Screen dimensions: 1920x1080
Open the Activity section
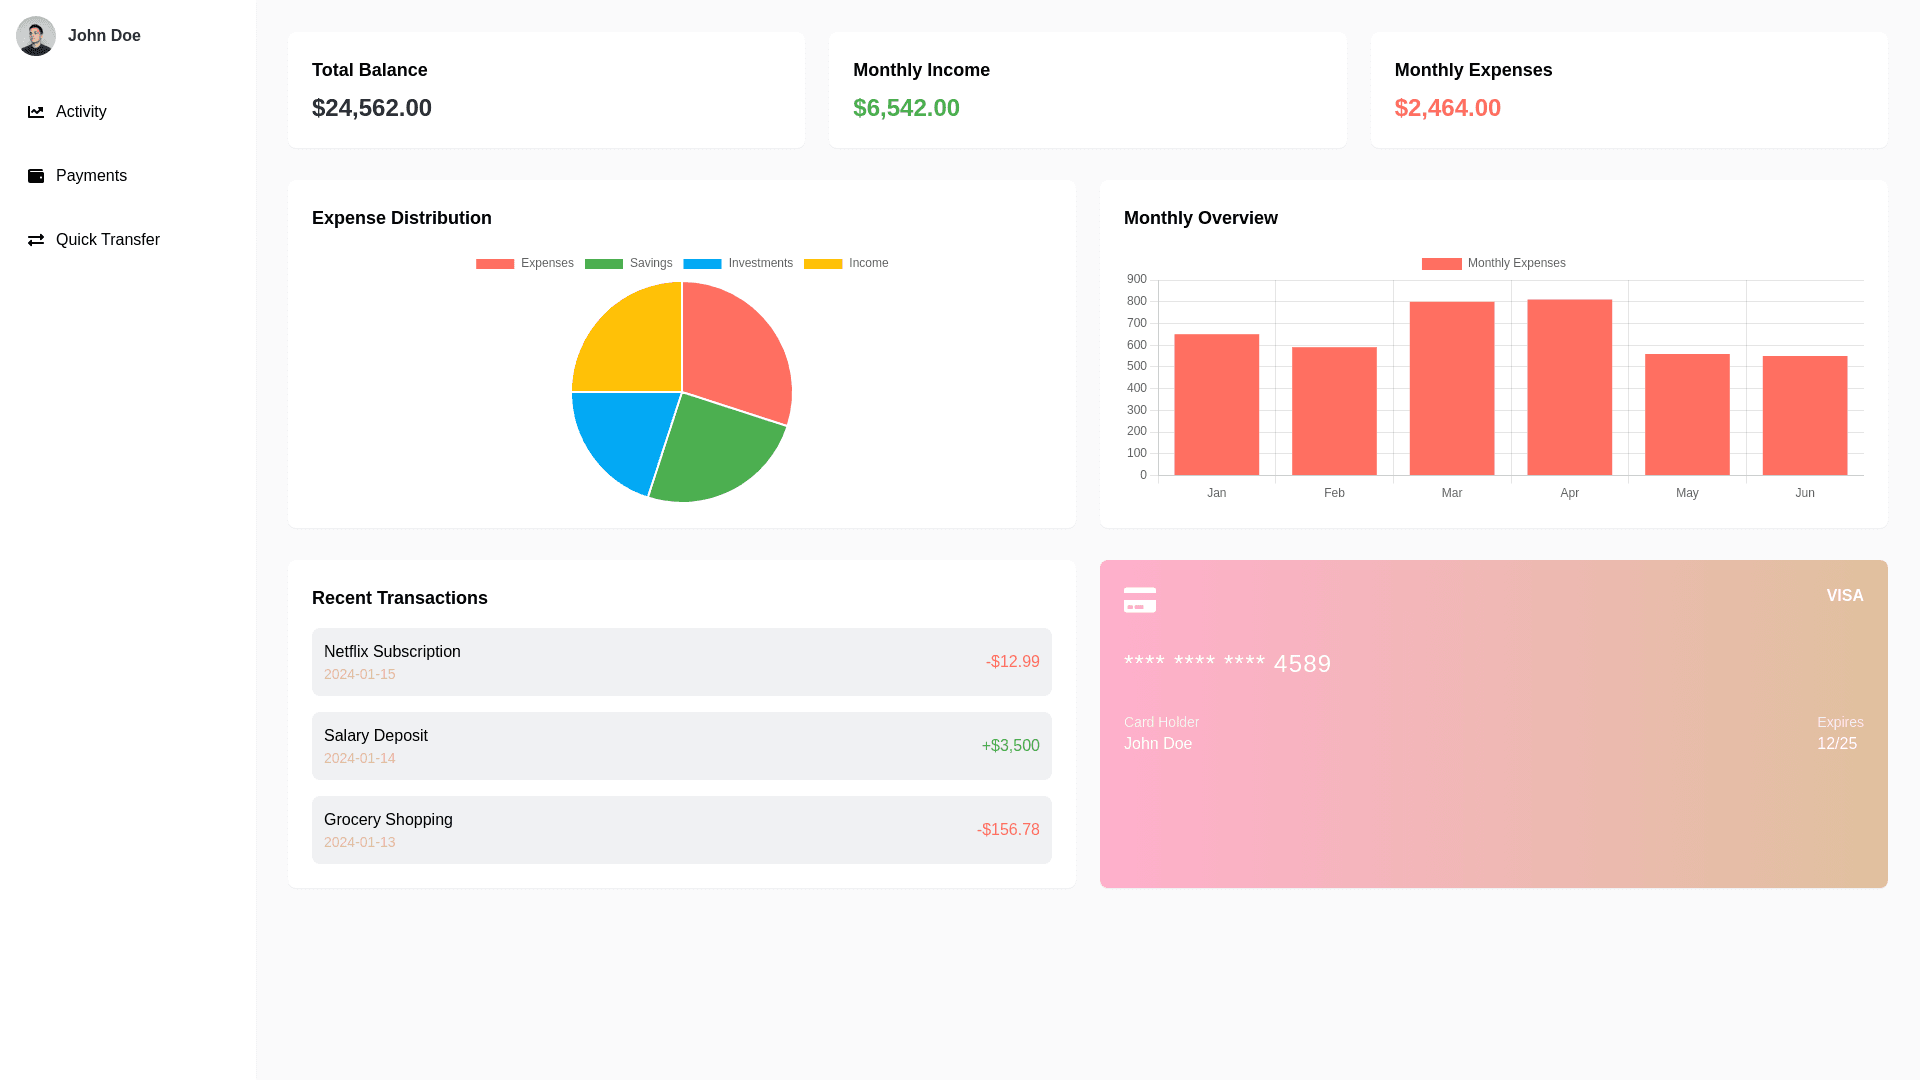pos(80,112)
